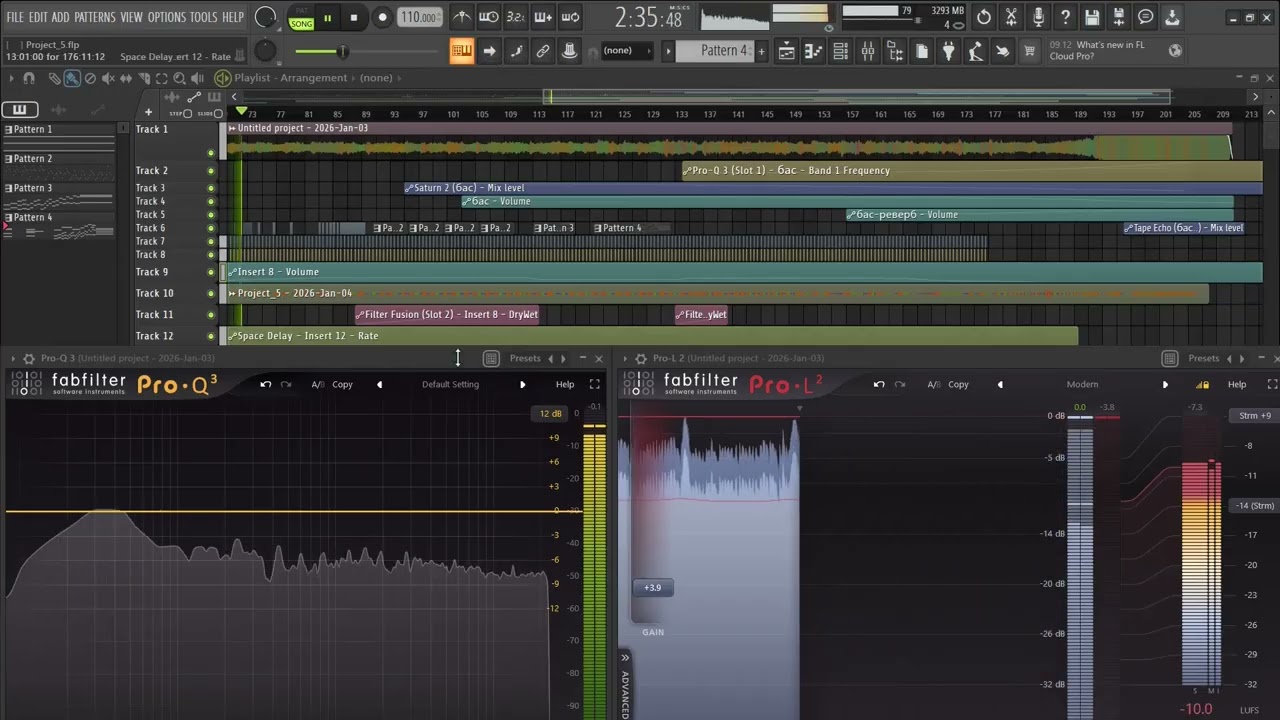Mute Track 2 using its green LED

[211, 171]
